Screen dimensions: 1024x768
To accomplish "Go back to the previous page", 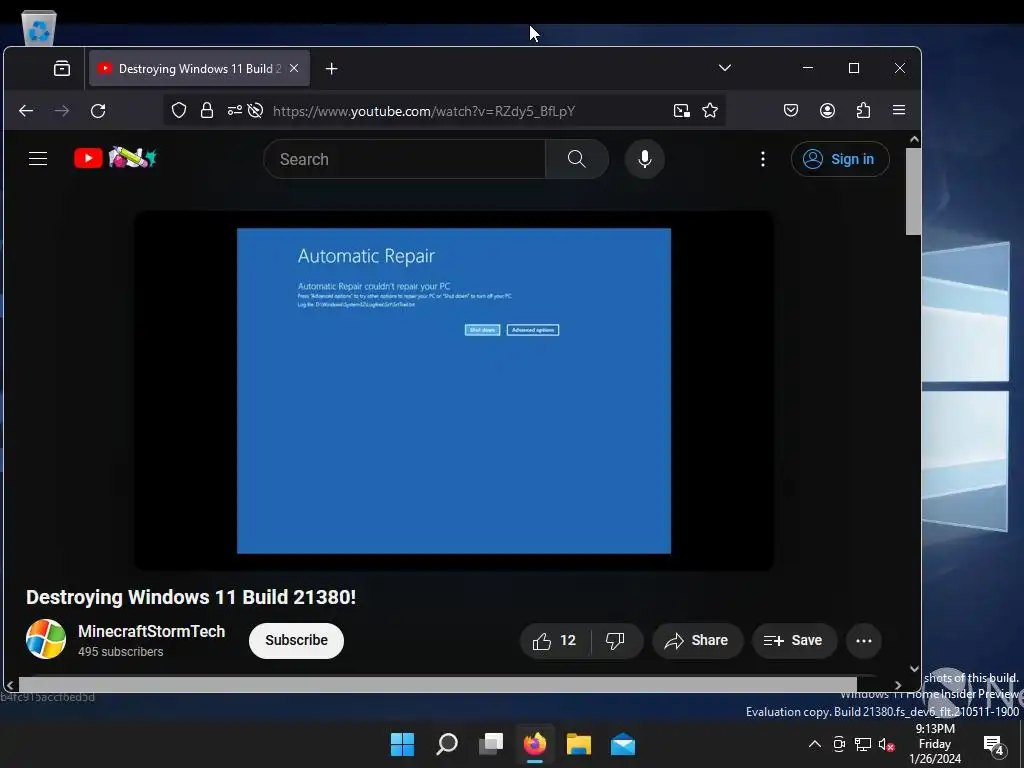I will point(26,111).
